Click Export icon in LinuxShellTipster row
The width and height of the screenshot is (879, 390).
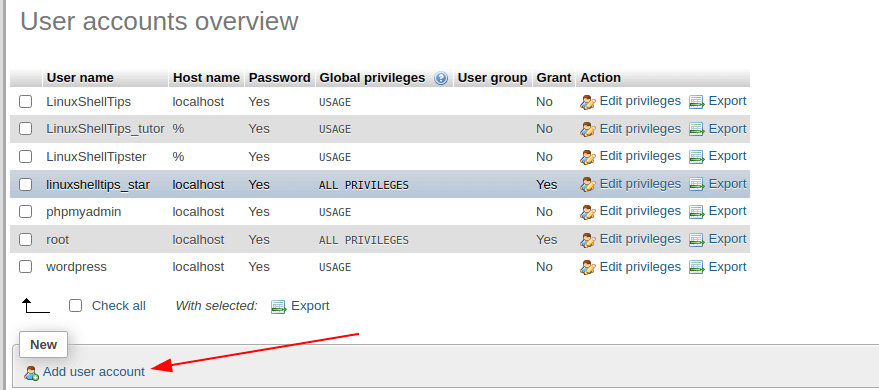point(696,157)
